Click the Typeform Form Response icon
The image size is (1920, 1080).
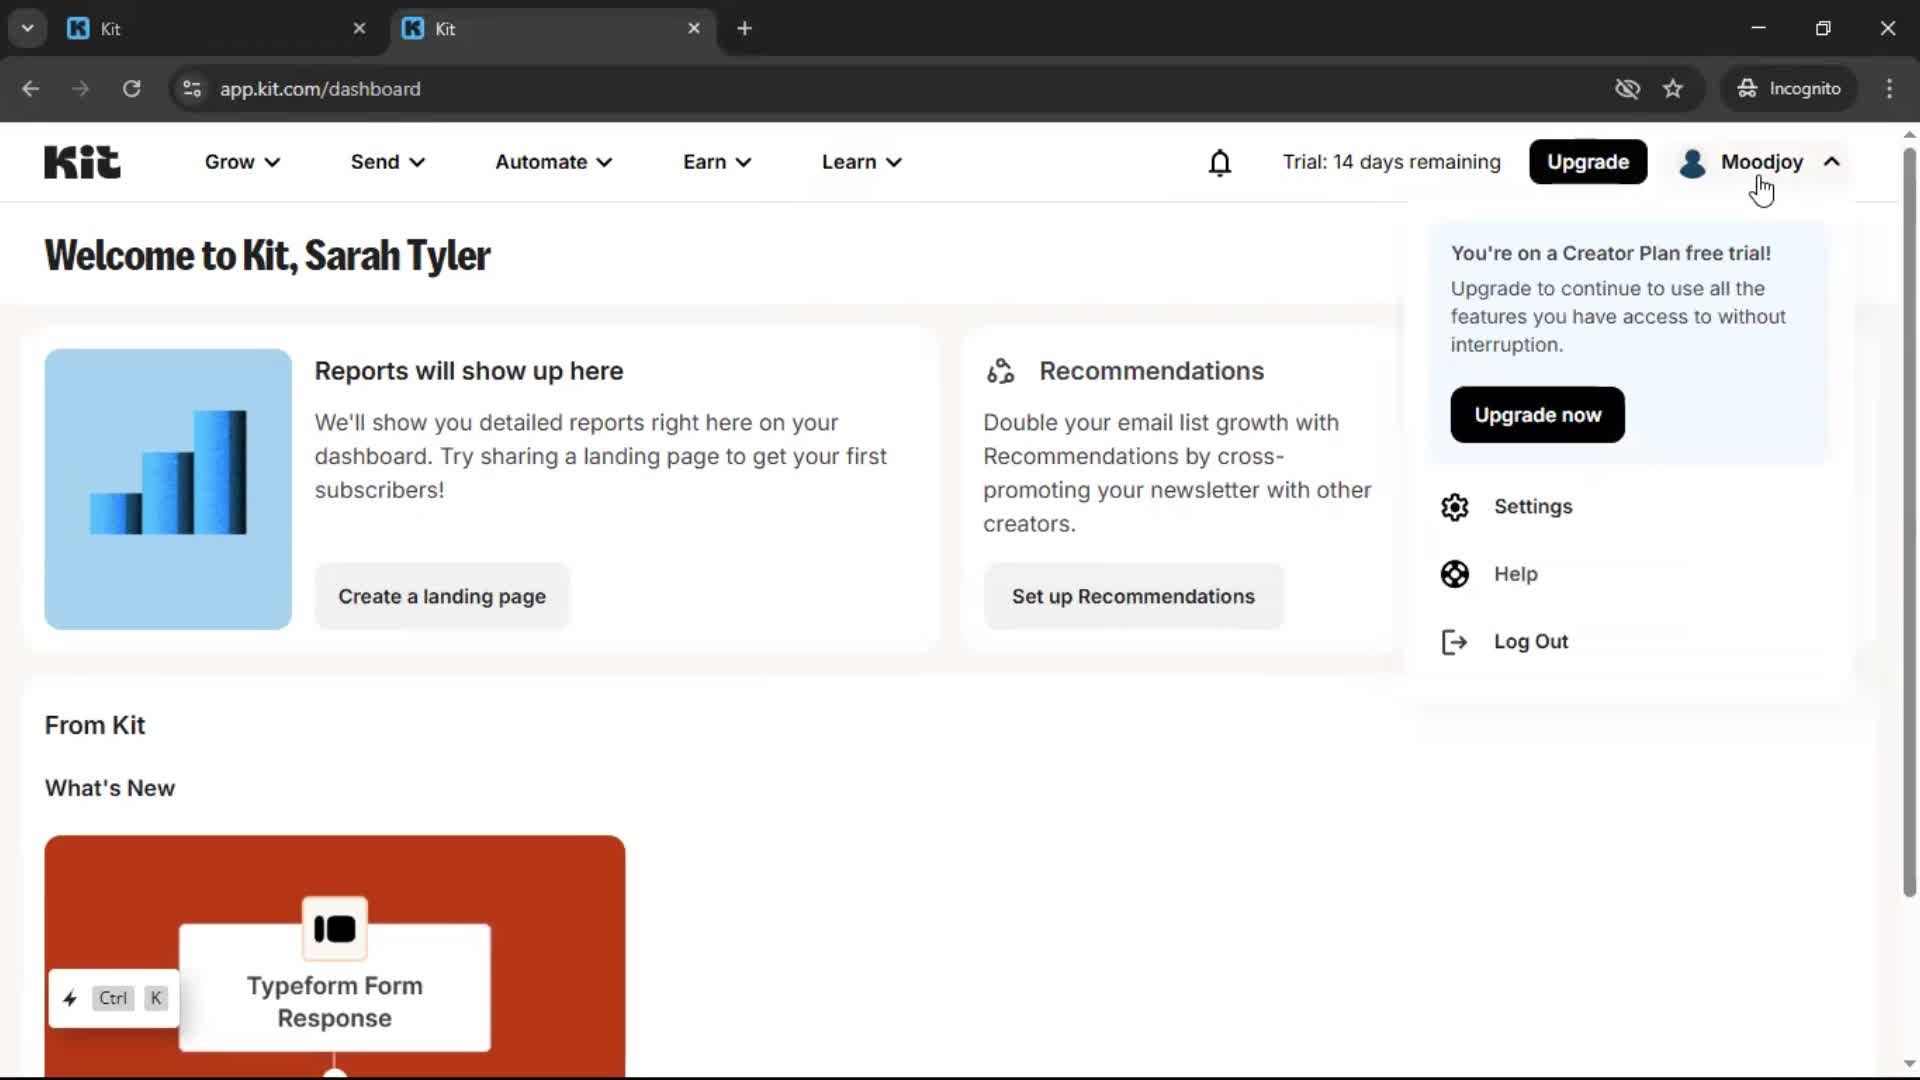point(334,929)
